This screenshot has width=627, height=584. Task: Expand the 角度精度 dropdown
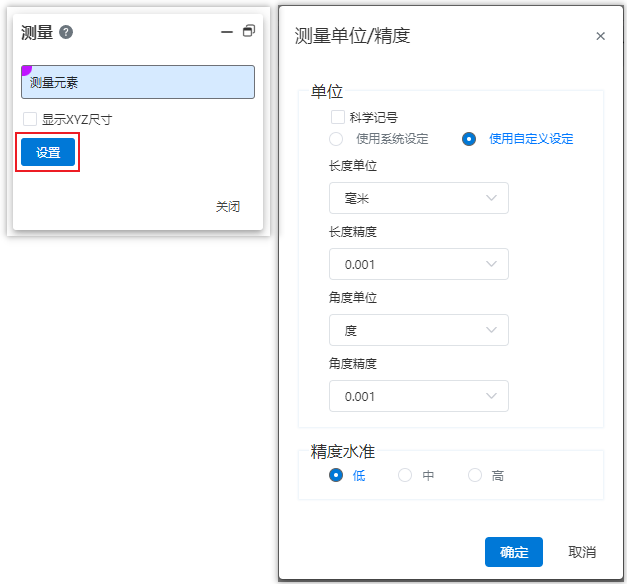point(419,396)
